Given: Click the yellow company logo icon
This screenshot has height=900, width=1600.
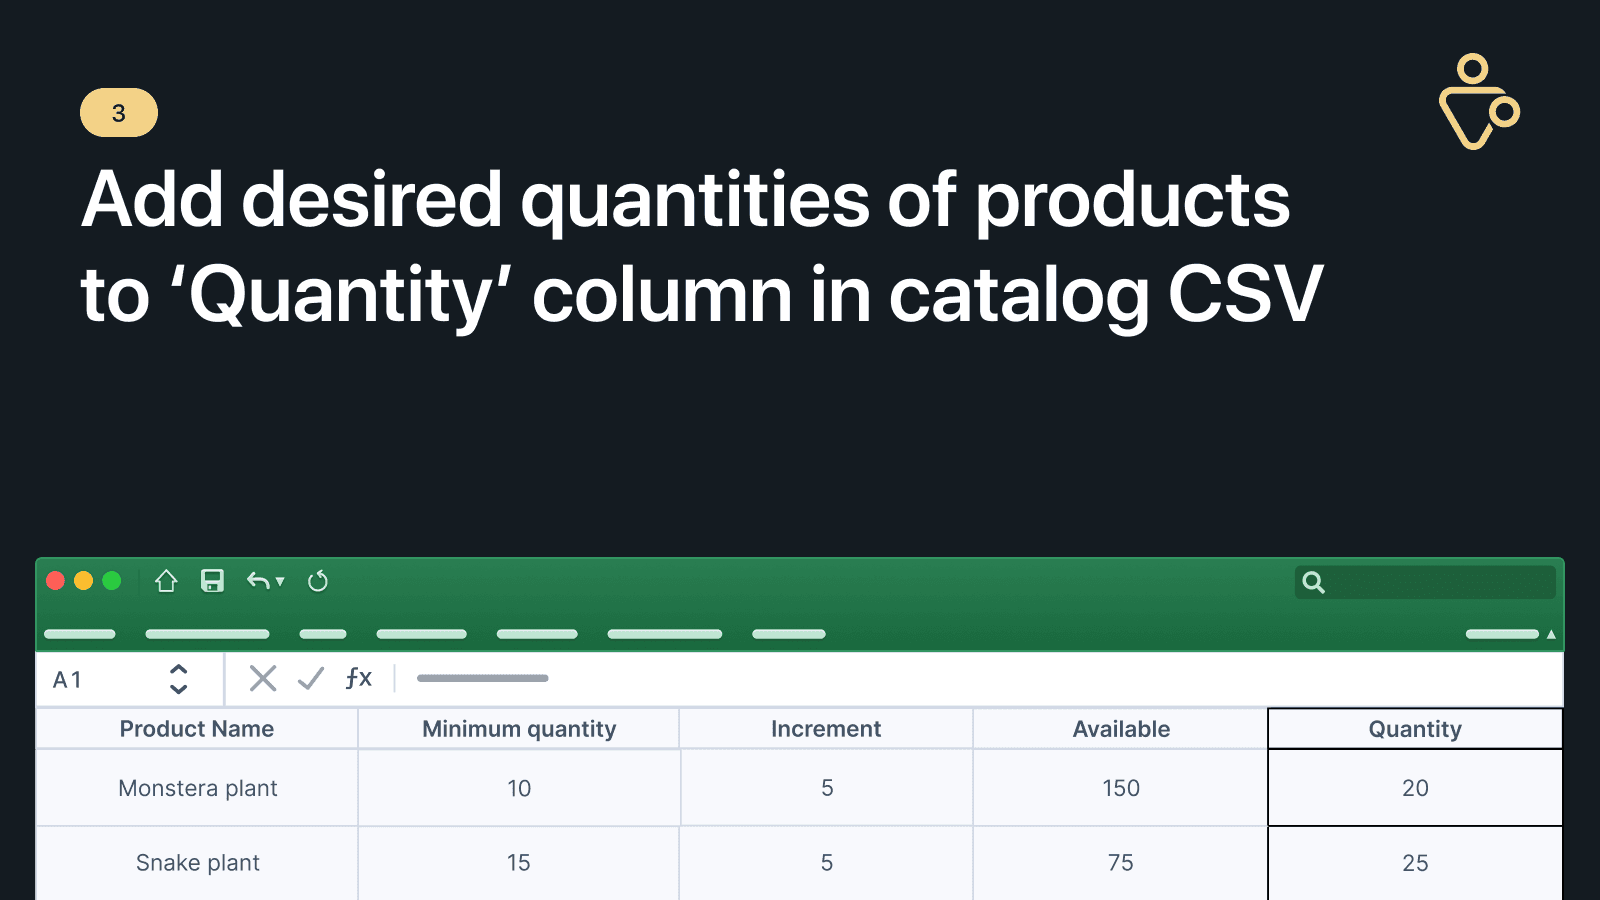Looking at the screenshot, I should (1478, 102).
